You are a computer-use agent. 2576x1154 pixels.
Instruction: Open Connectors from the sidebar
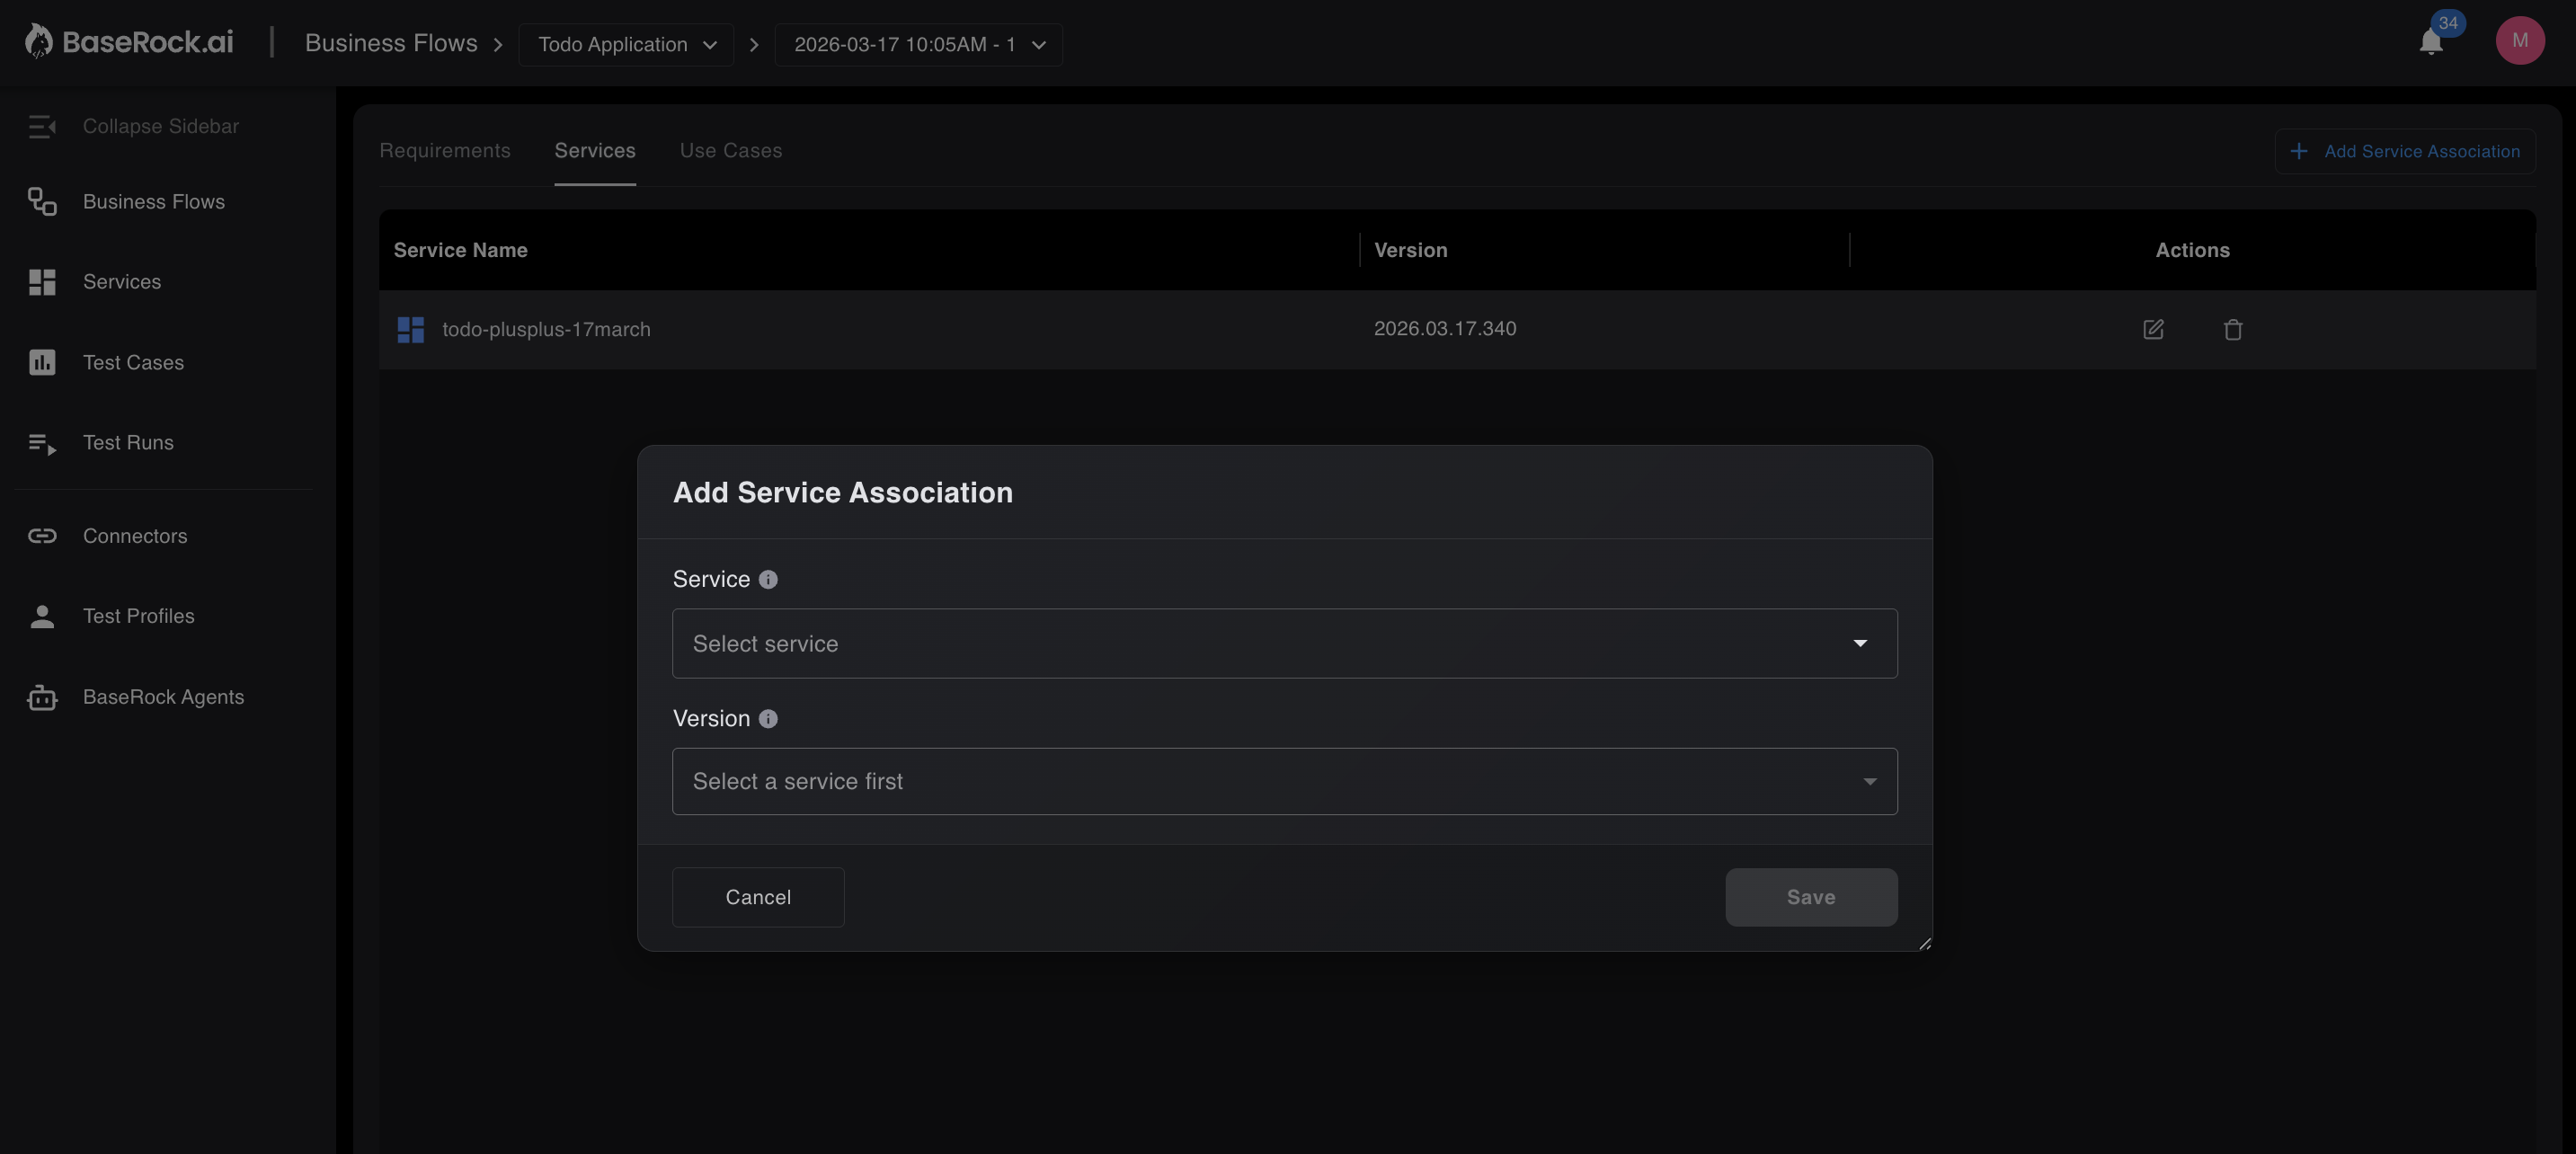coord(134,536)
